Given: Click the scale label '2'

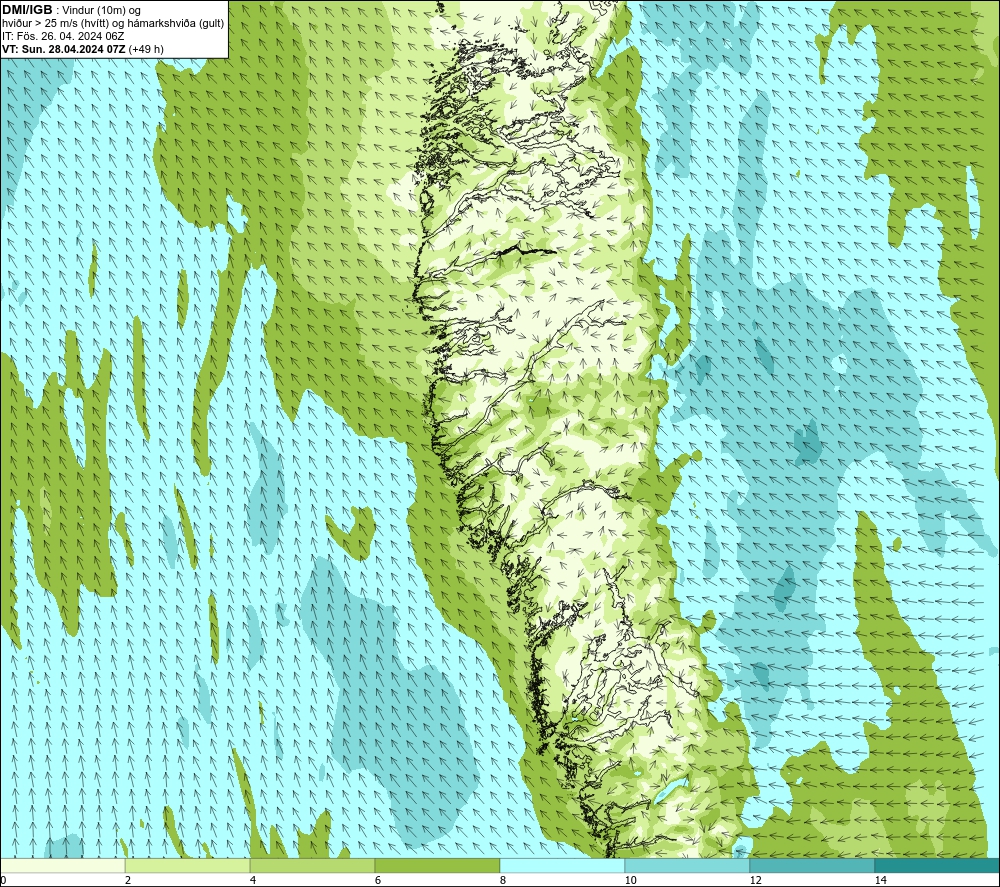Looking at the screenshot, I should (x=128, y=881).
